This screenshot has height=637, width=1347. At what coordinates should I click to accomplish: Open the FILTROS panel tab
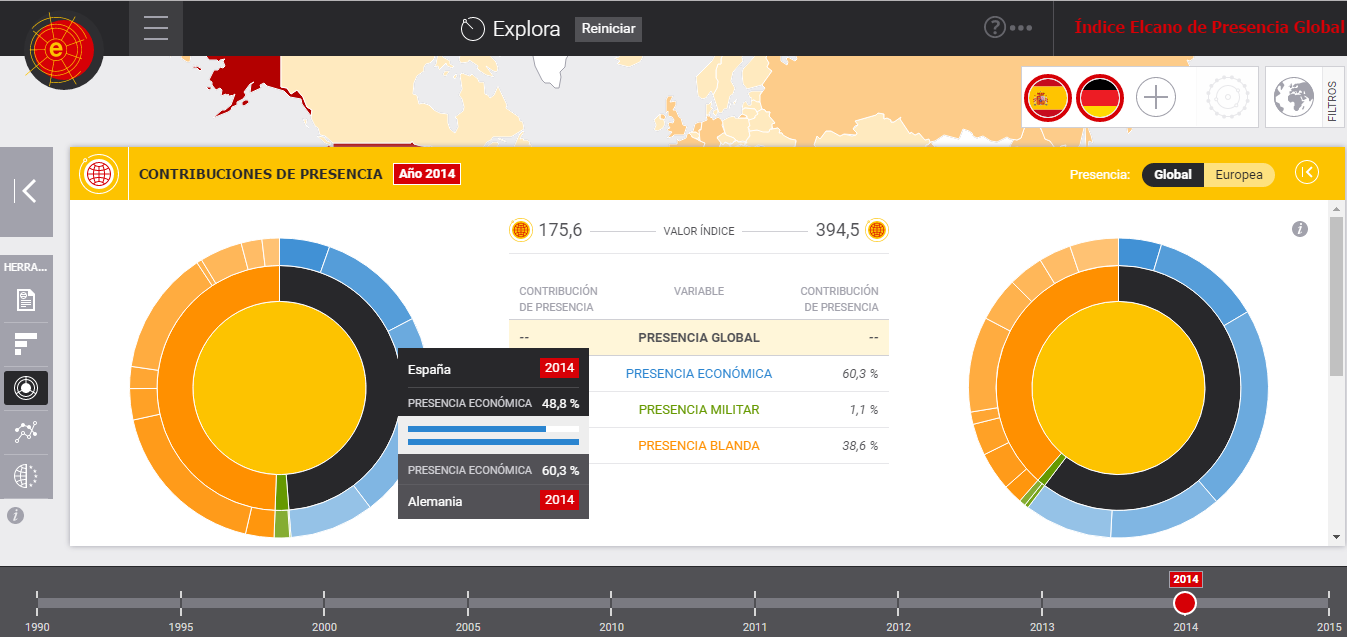click(1331, 98)
